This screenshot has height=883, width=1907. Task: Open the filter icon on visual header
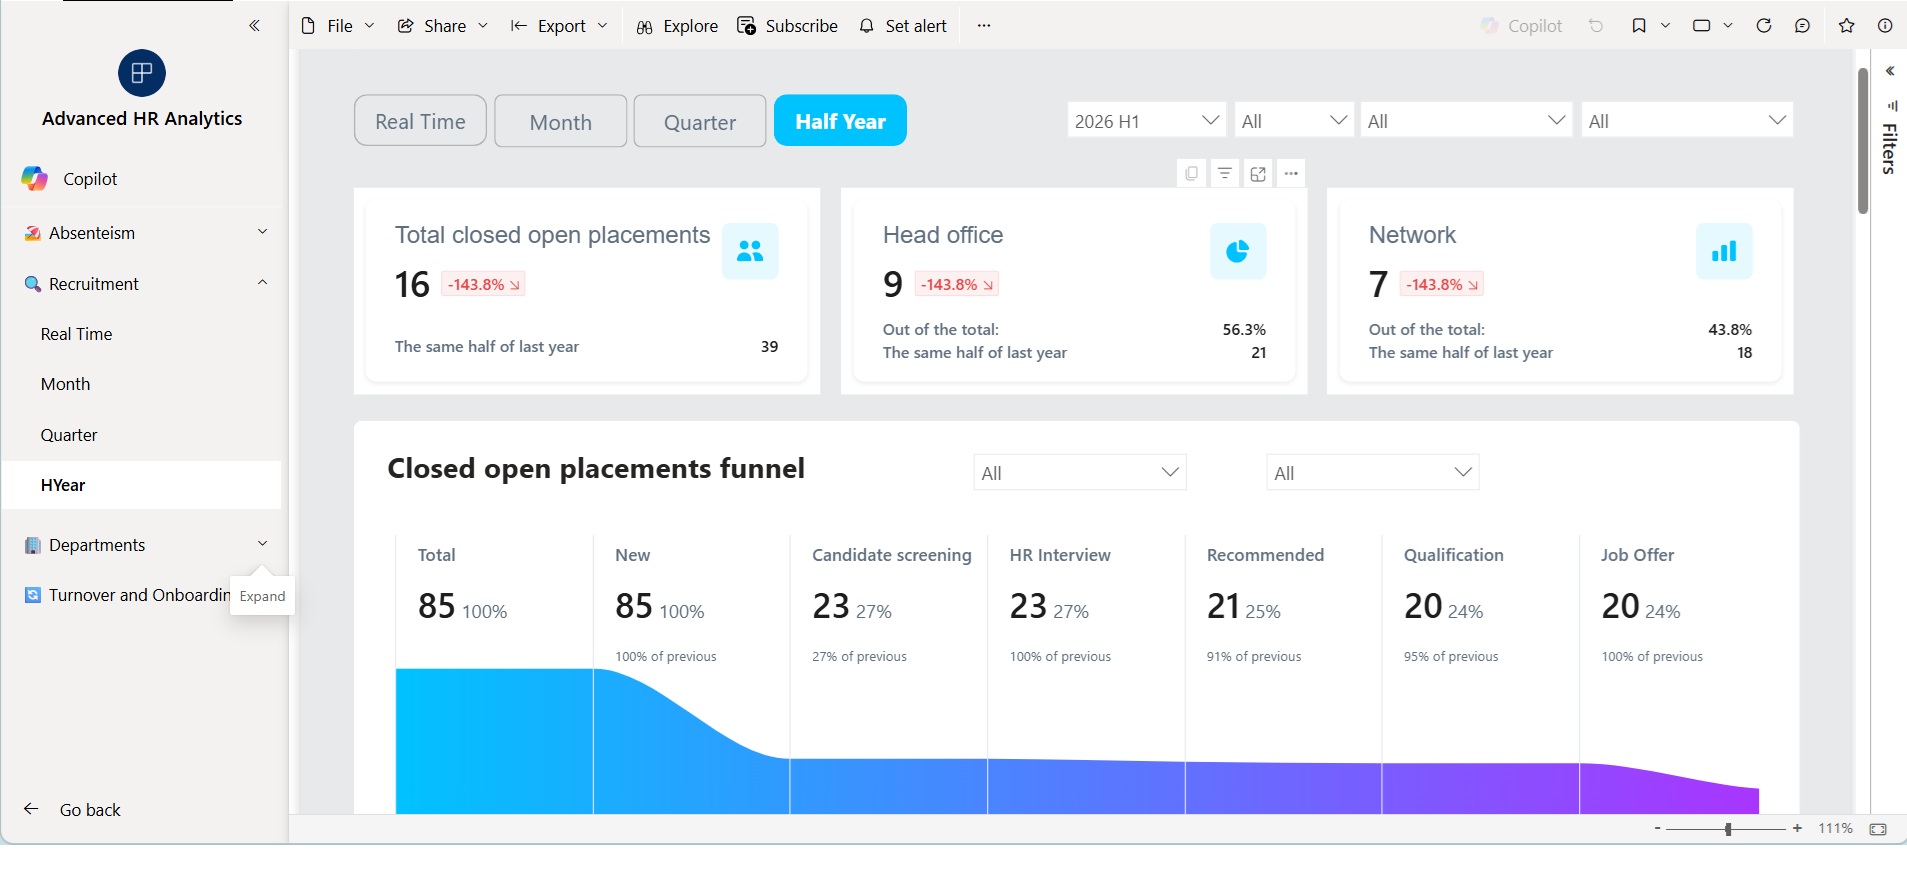[x=1224, y=174]
